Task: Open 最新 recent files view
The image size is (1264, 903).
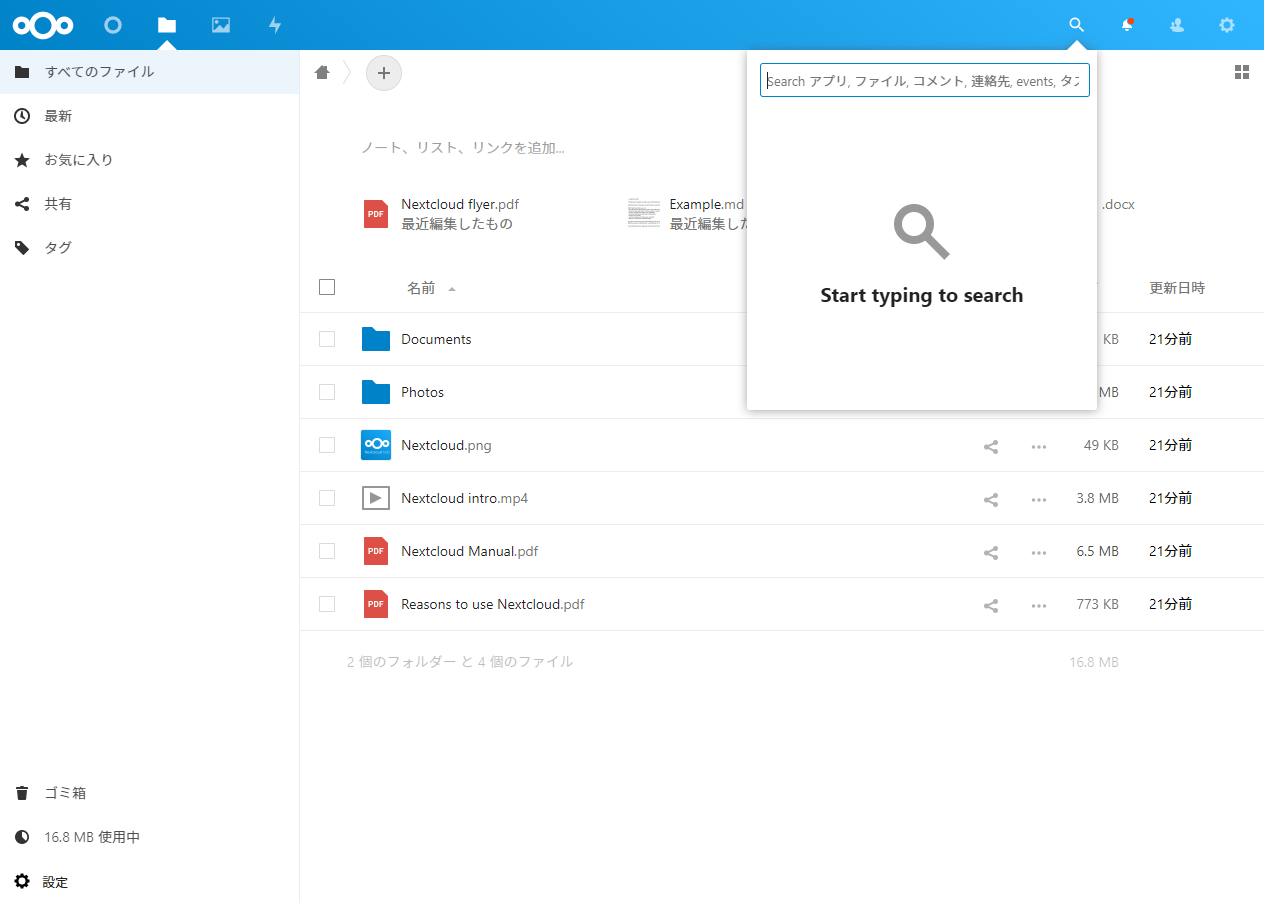Action: point(149,116)
